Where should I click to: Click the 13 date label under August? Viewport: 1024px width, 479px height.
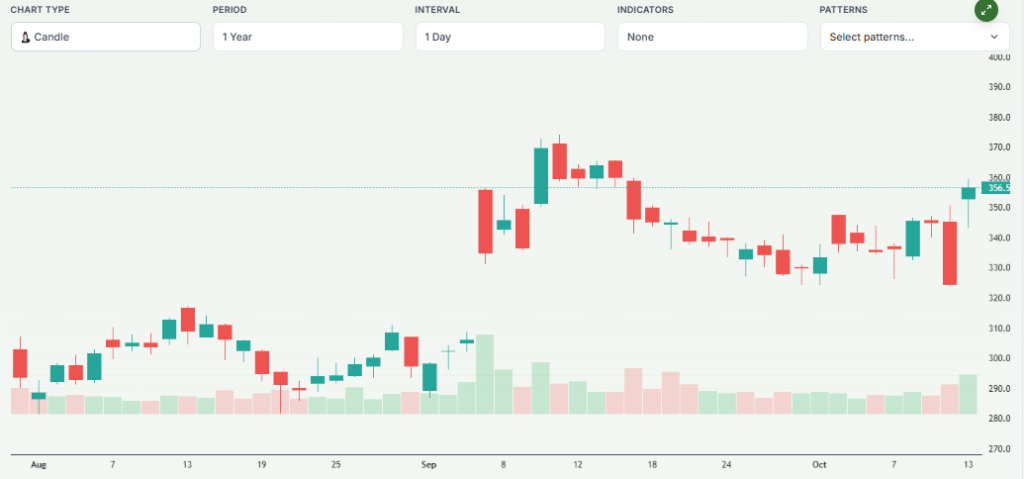187,465
